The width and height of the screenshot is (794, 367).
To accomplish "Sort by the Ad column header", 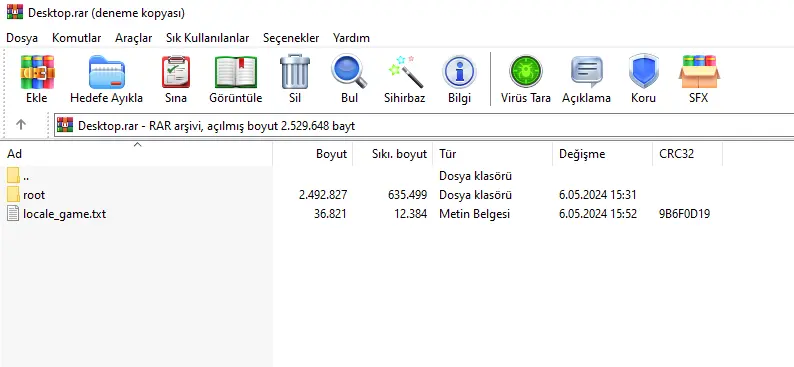I will 137,154.
